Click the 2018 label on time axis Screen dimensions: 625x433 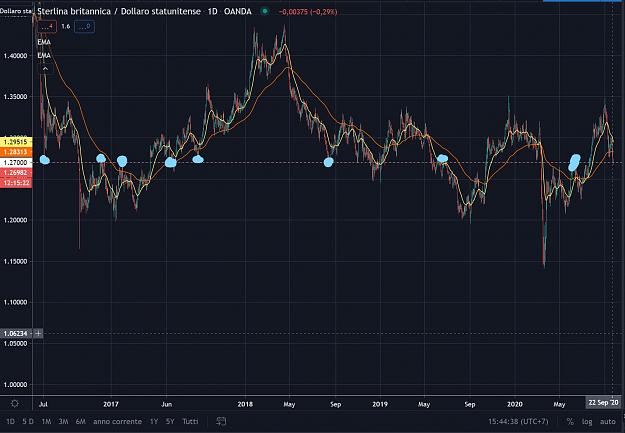(245, 404)
